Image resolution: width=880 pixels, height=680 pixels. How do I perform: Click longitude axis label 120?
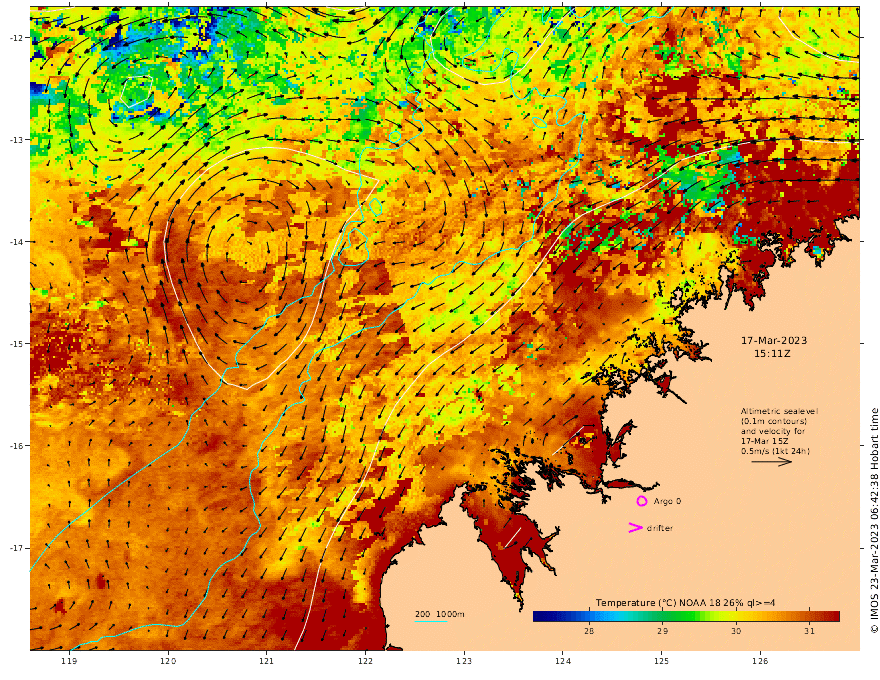168,661
